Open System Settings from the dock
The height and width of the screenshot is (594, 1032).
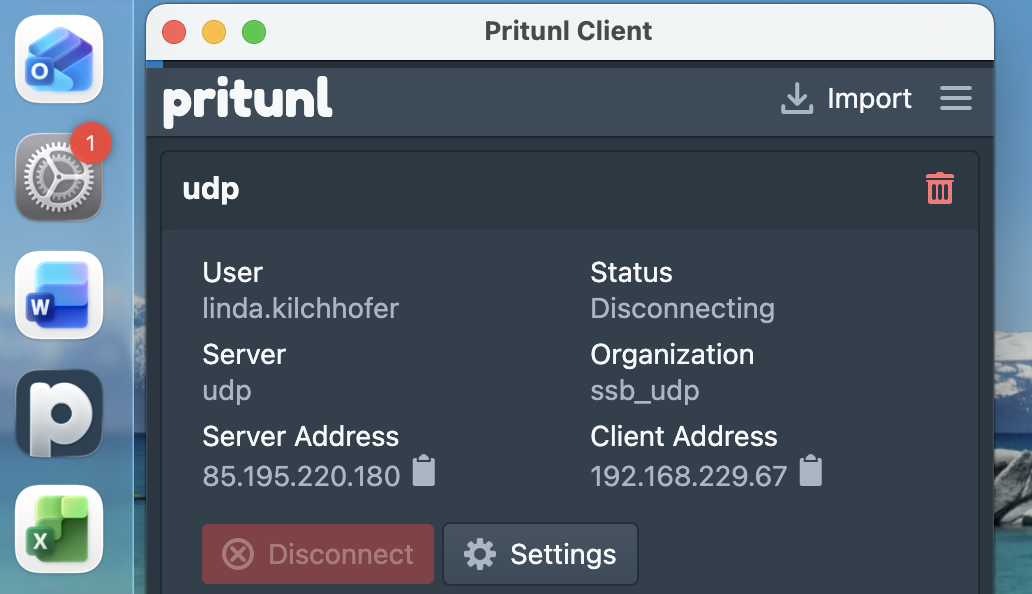(59, 177)
